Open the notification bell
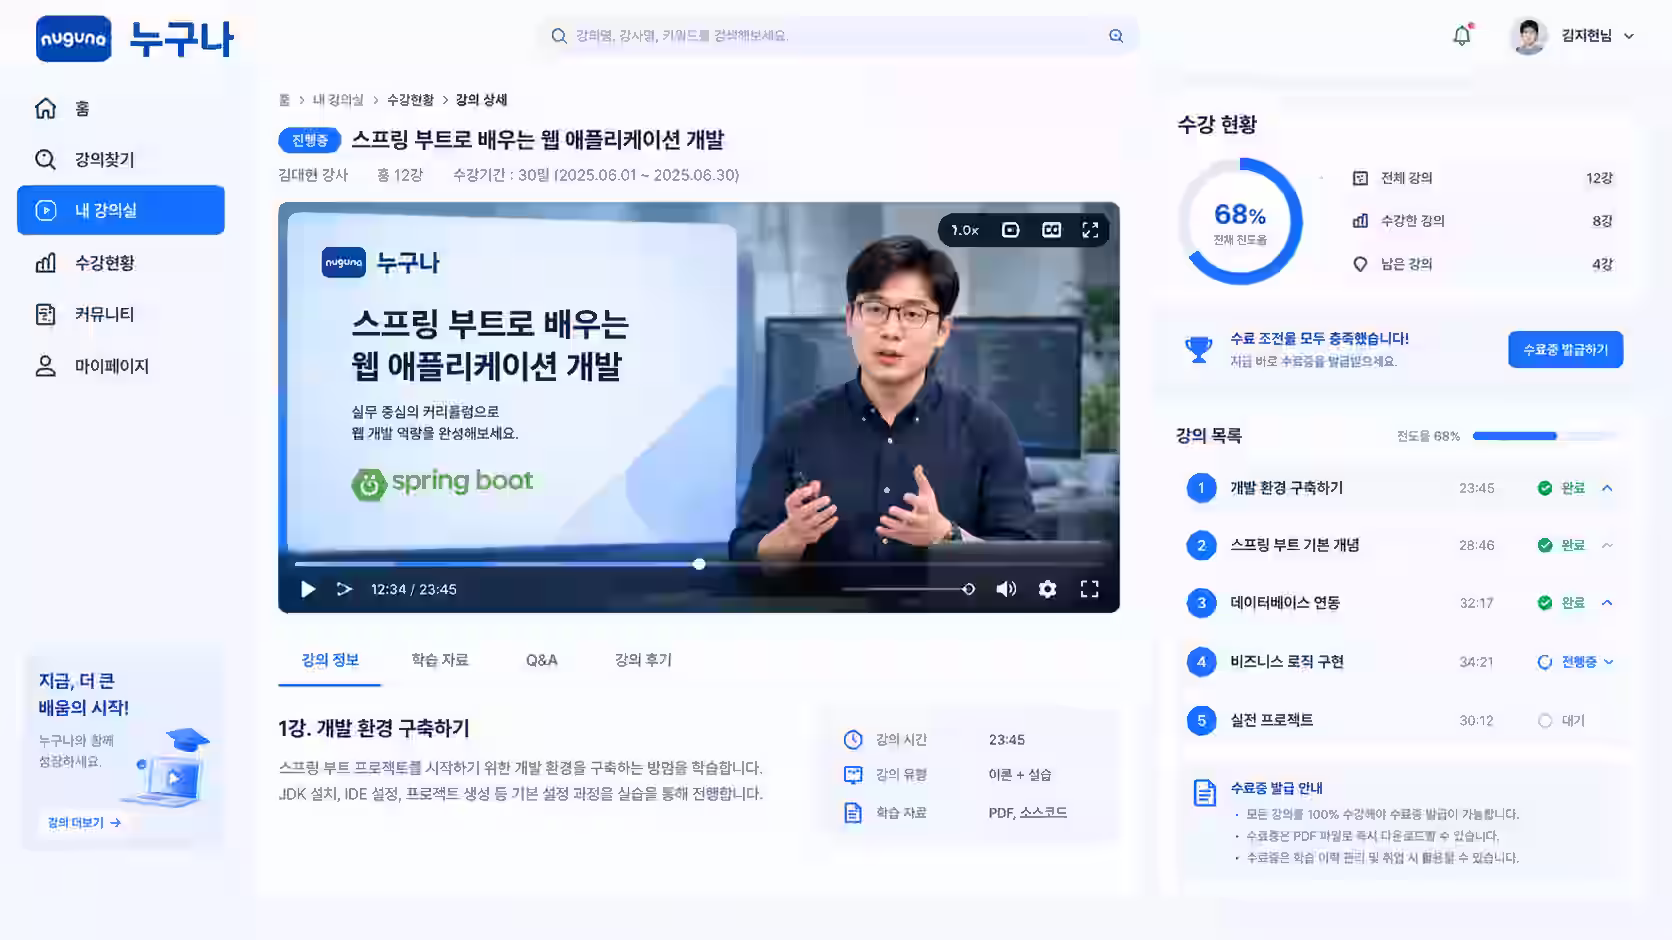This screenshot has height=940, width=1672. tap(1462, 36)
